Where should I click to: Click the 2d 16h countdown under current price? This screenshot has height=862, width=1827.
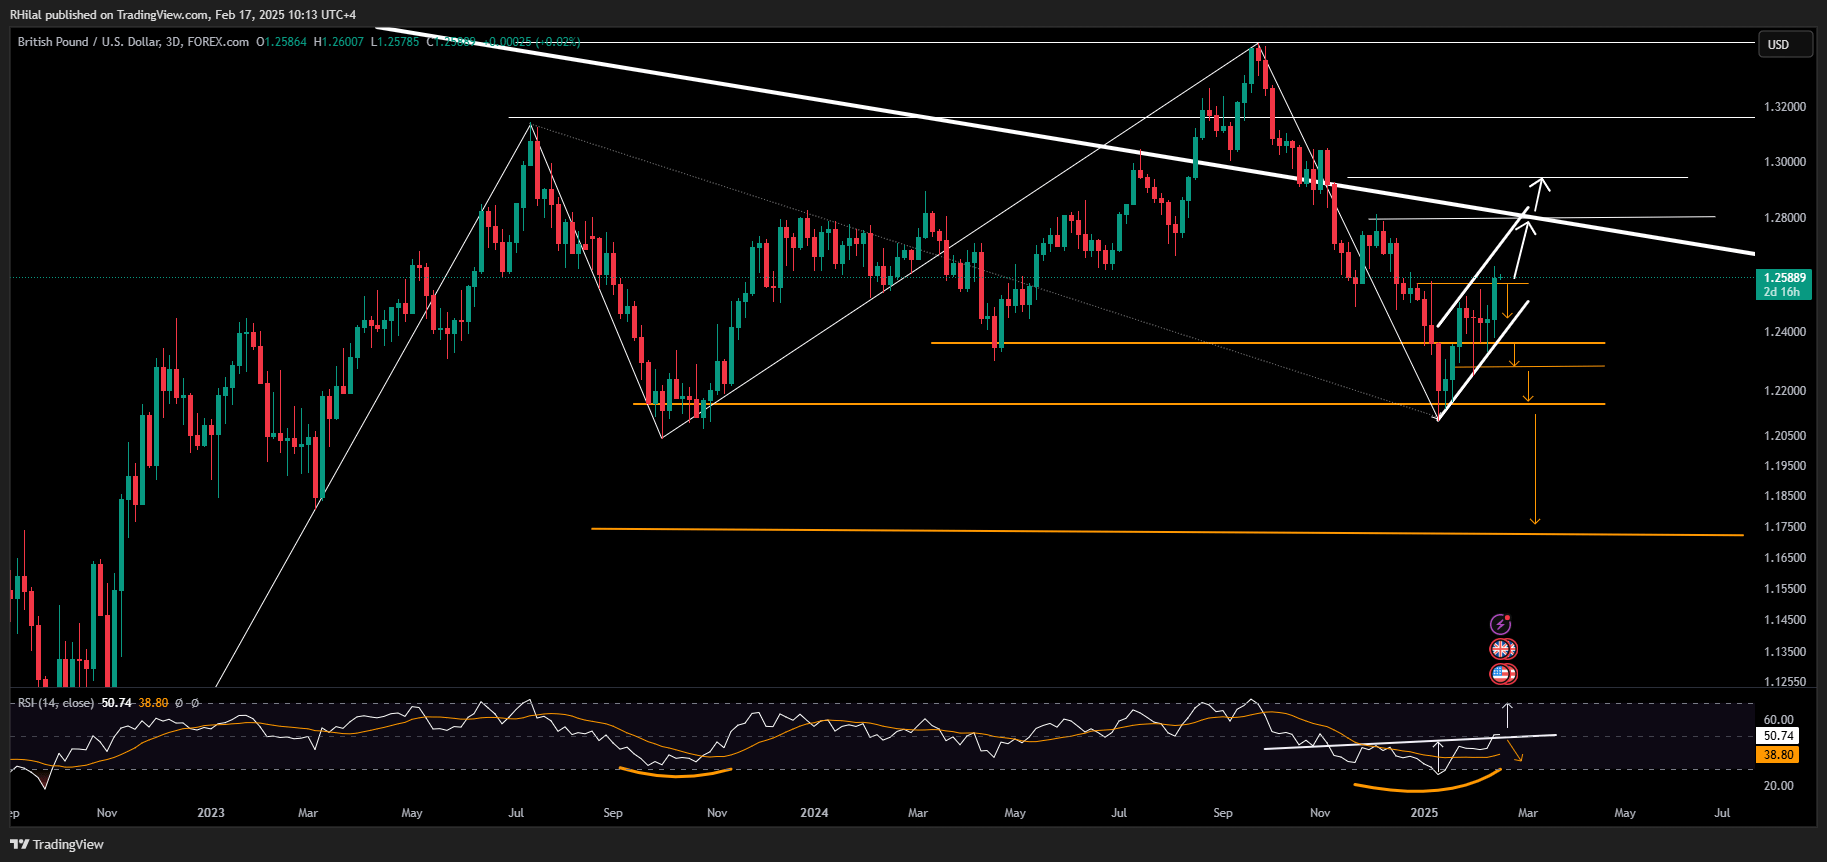pos(1781,292)
